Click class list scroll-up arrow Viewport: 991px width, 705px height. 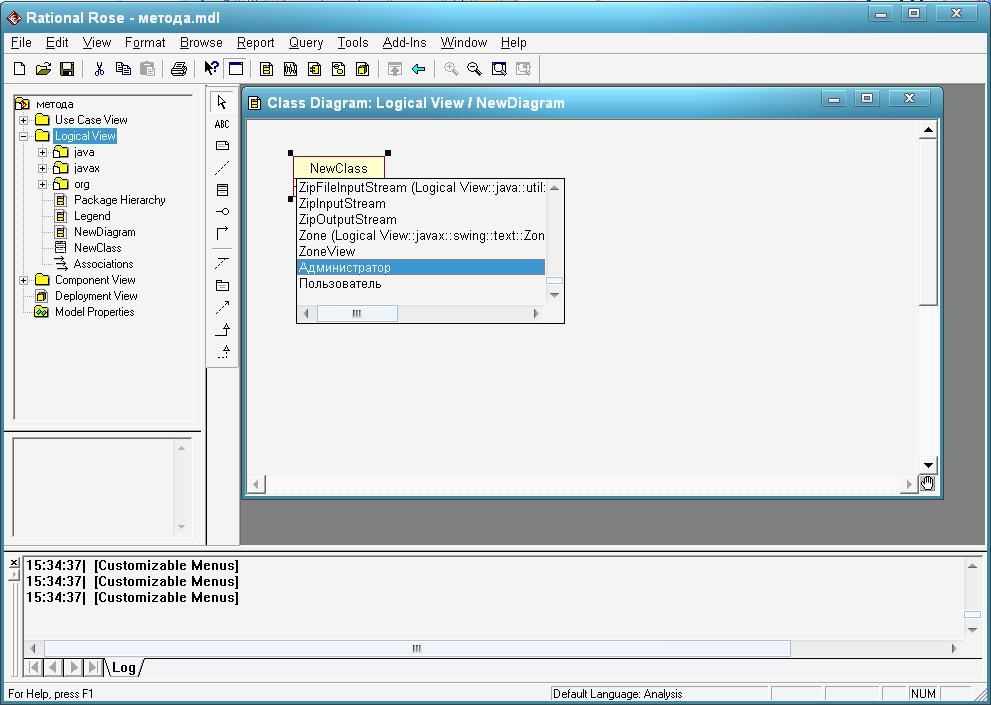click(x=554, y=188)
